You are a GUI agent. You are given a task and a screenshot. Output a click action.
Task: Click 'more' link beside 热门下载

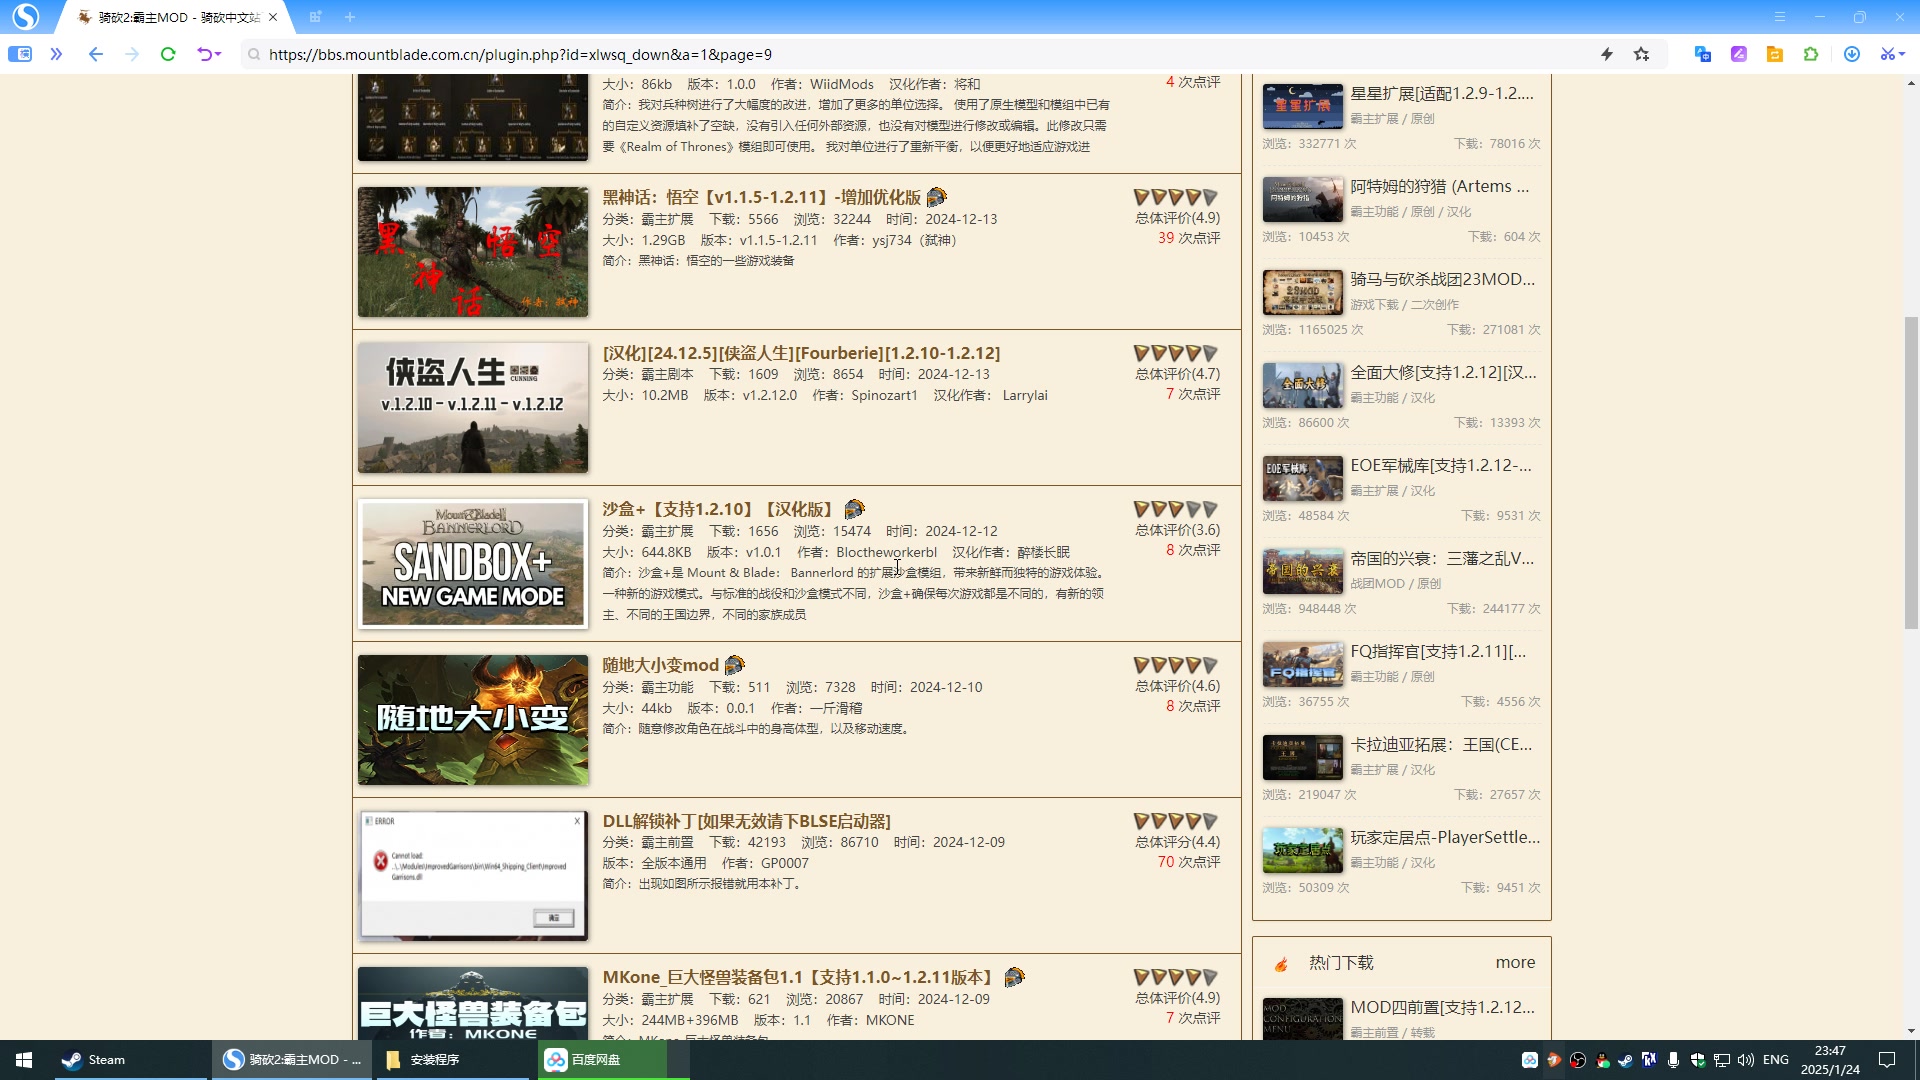point(1515,962)
